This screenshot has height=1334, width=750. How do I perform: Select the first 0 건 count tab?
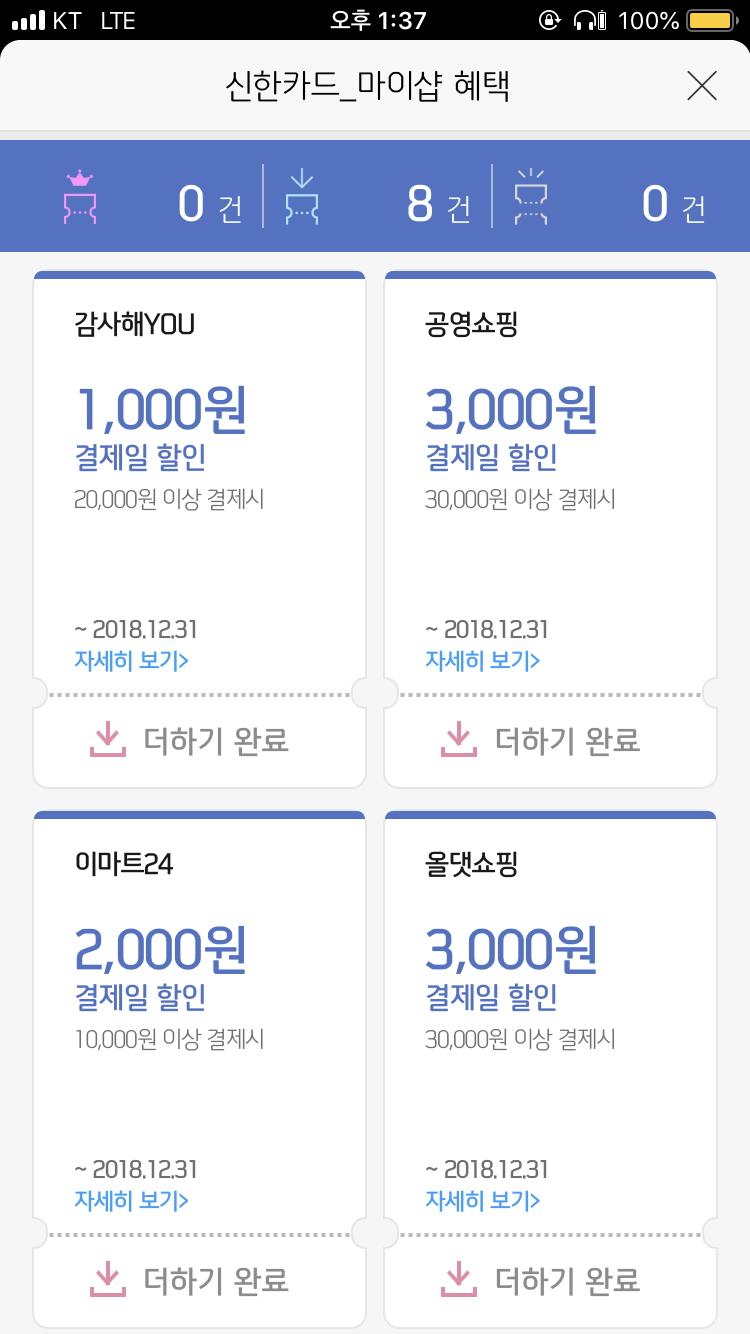point(209,205)
